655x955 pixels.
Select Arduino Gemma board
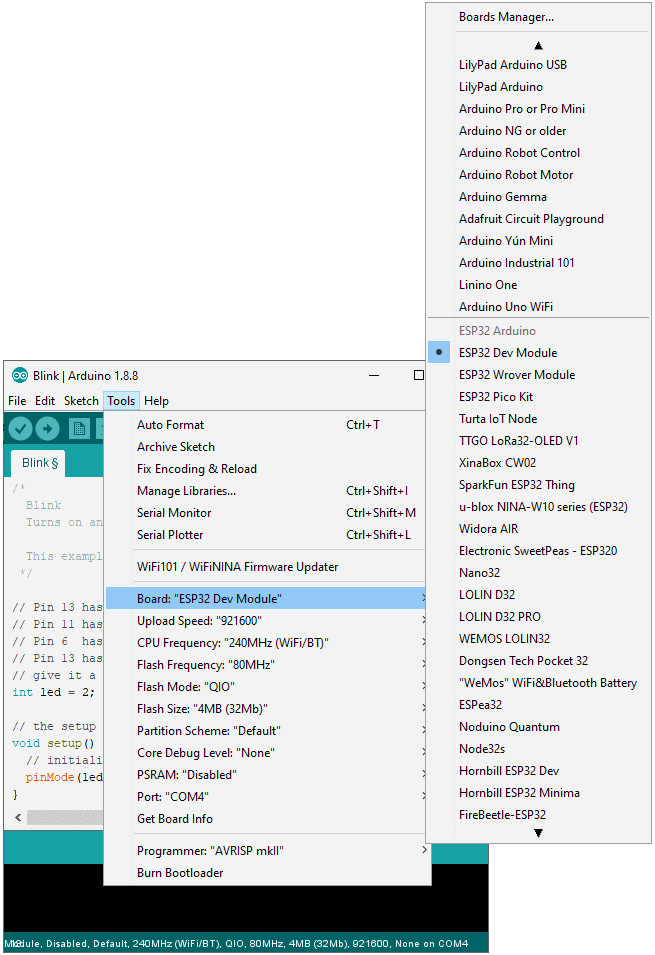point(539,197)
